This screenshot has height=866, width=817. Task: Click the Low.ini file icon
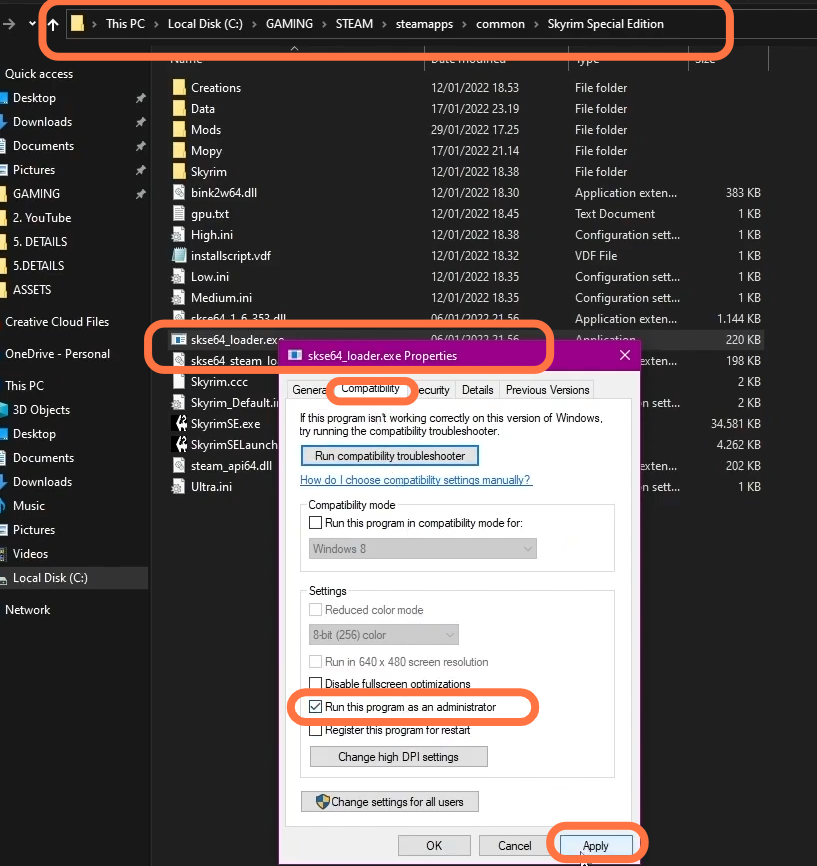point(178,276)
